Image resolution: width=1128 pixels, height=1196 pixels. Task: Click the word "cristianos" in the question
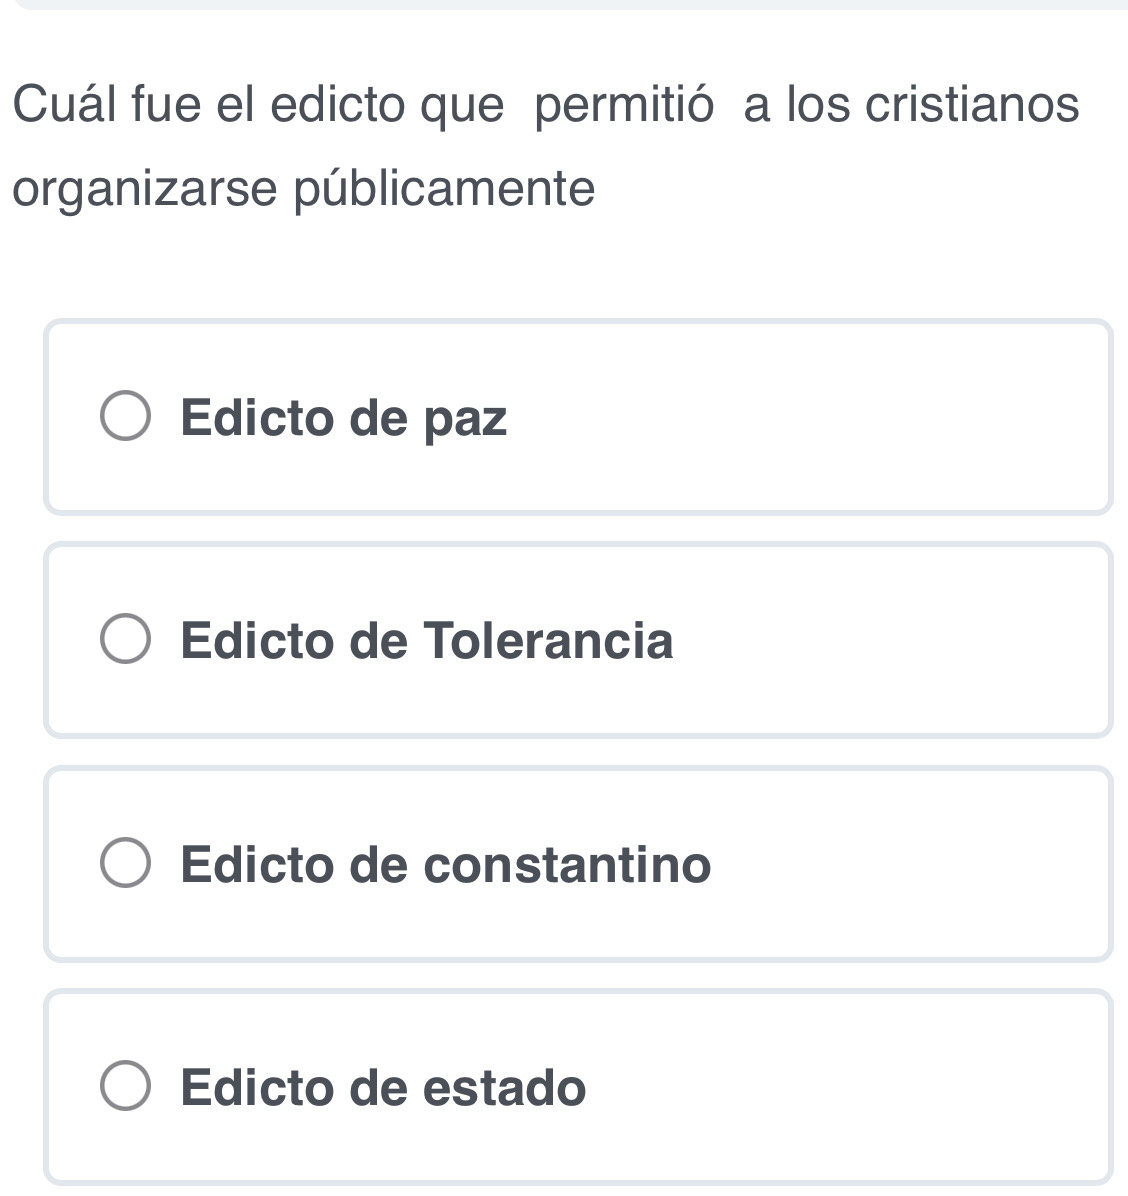(x=972, y=105)
